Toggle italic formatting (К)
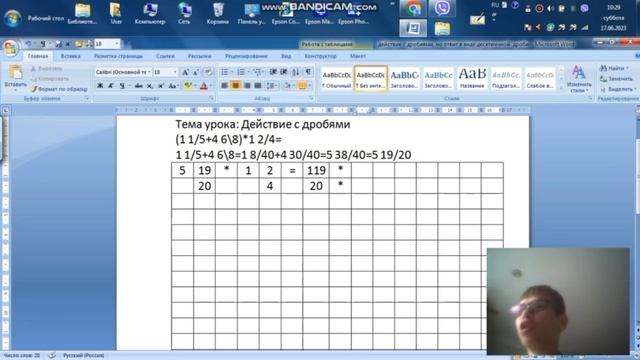The width and height of the screenshot is (640, 360). click(111, 86)
